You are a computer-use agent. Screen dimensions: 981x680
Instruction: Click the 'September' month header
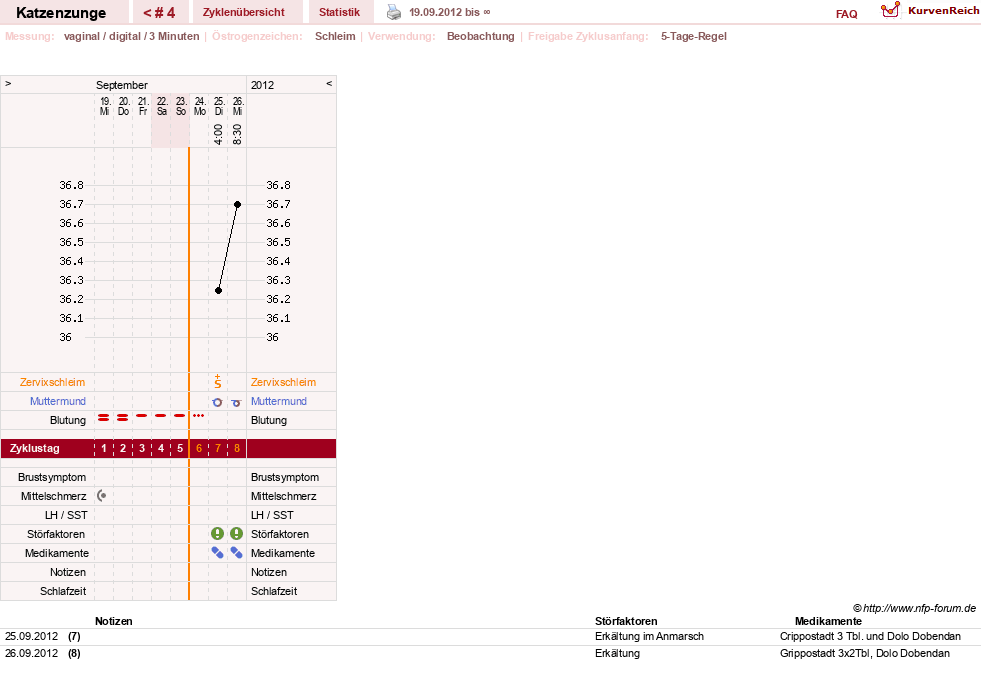121,85
